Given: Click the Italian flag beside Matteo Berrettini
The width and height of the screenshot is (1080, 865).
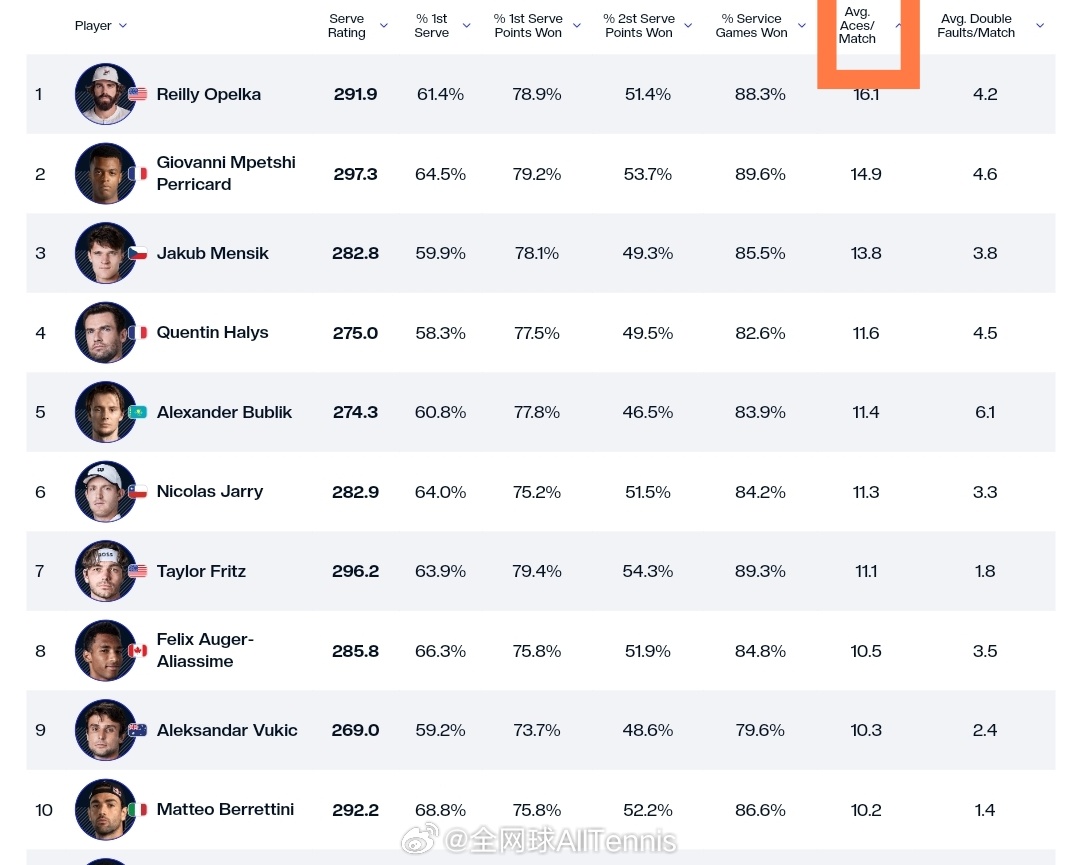Looking at the screenshot, I should coord(138,810).
